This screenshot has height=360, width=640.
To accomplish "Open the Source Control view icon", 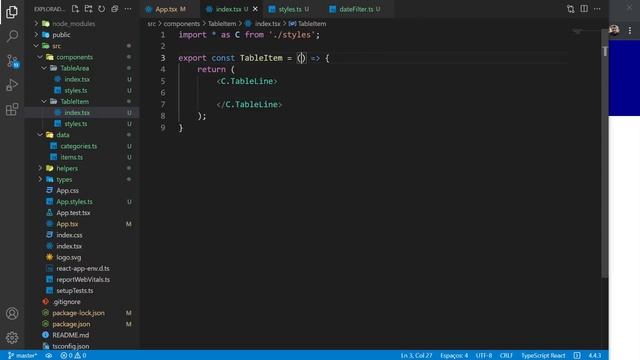I will tap(12, 61).
